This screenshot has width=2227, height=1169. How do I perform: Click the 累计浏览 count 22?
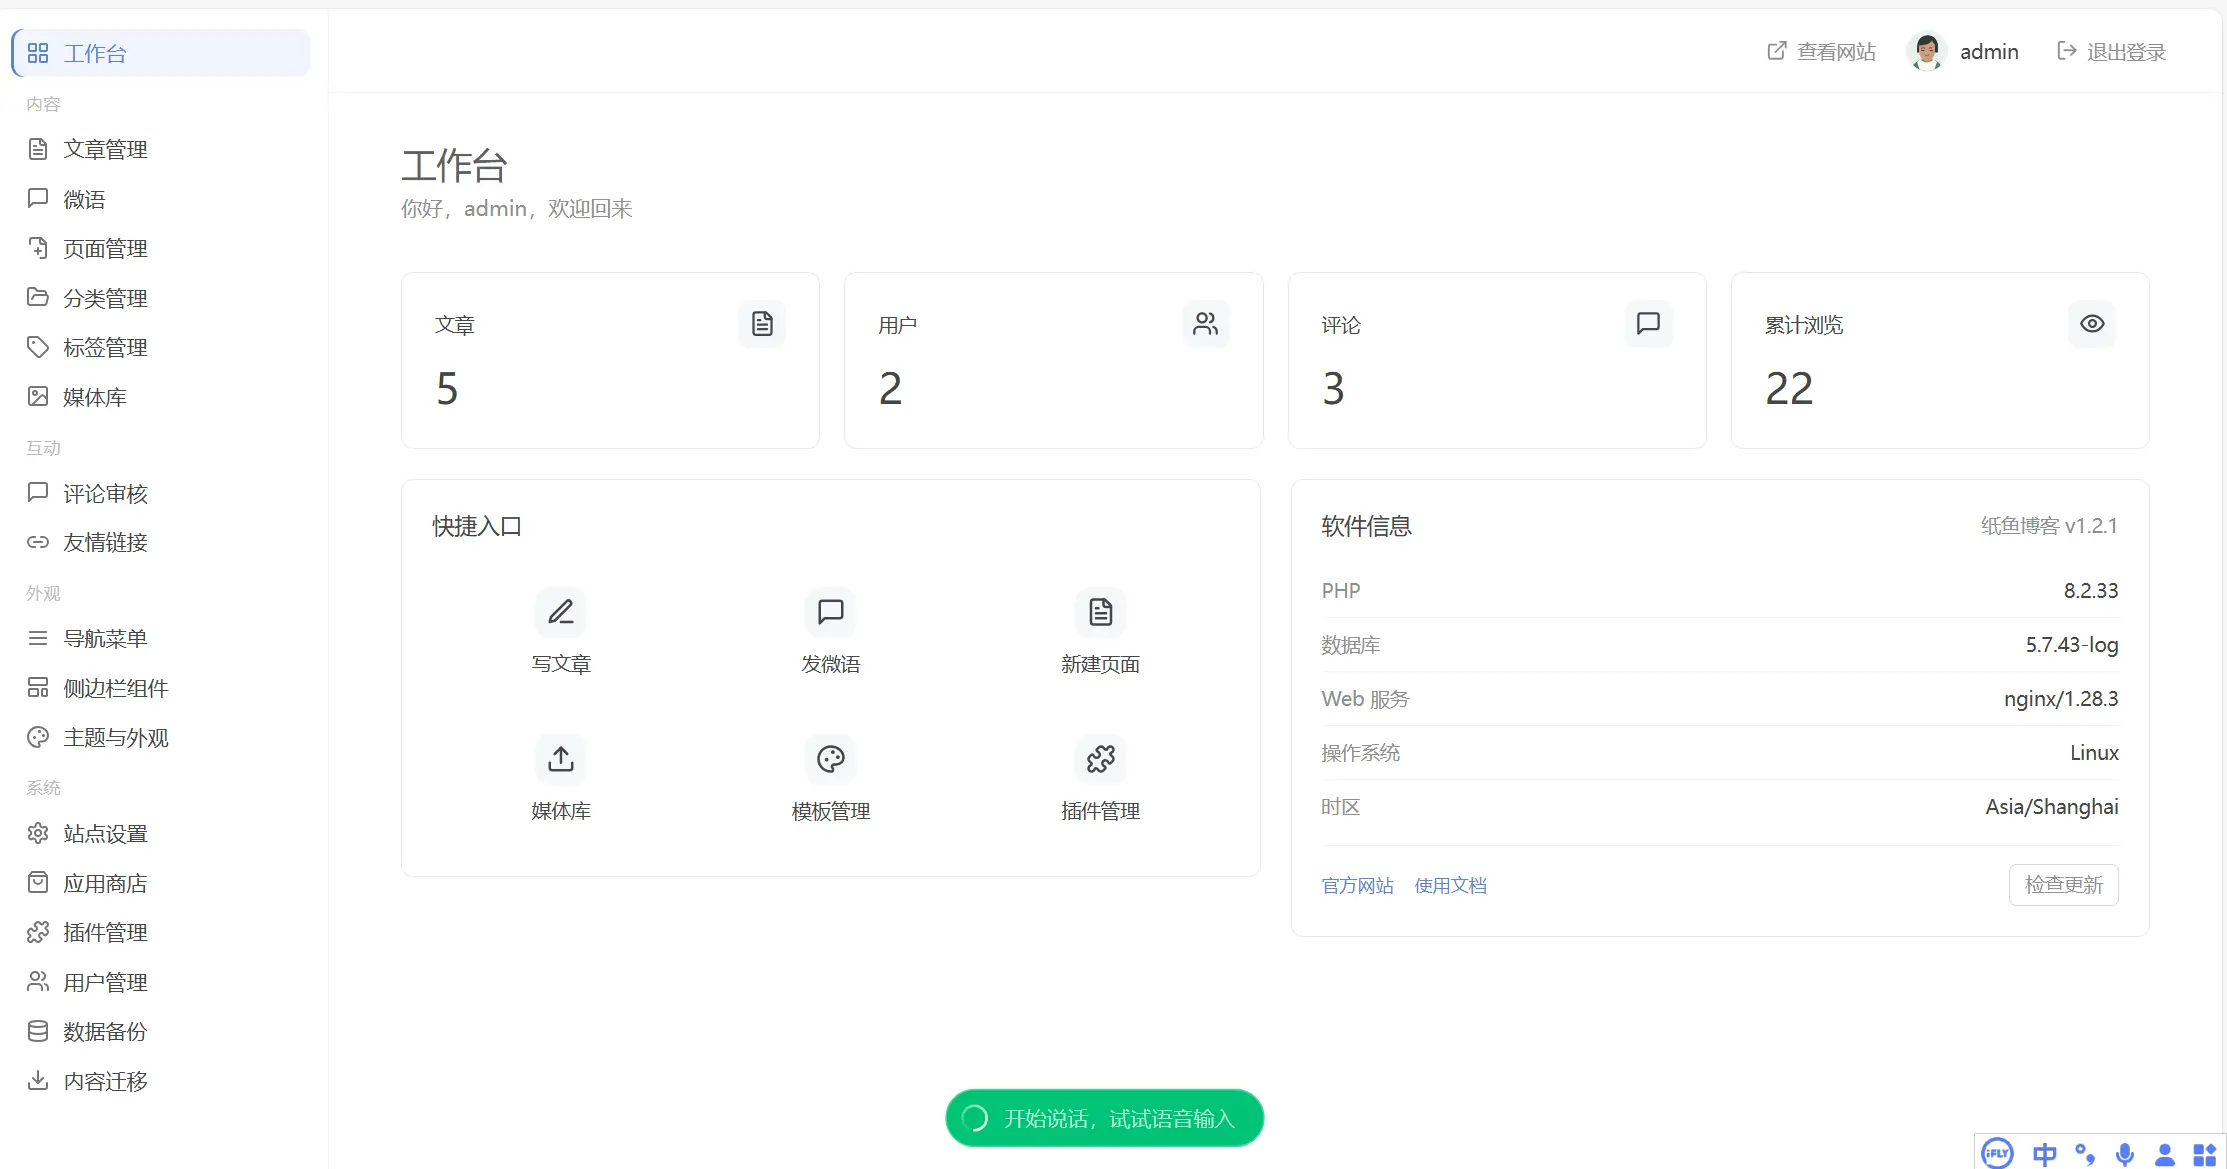click(x=1789, y=388)
